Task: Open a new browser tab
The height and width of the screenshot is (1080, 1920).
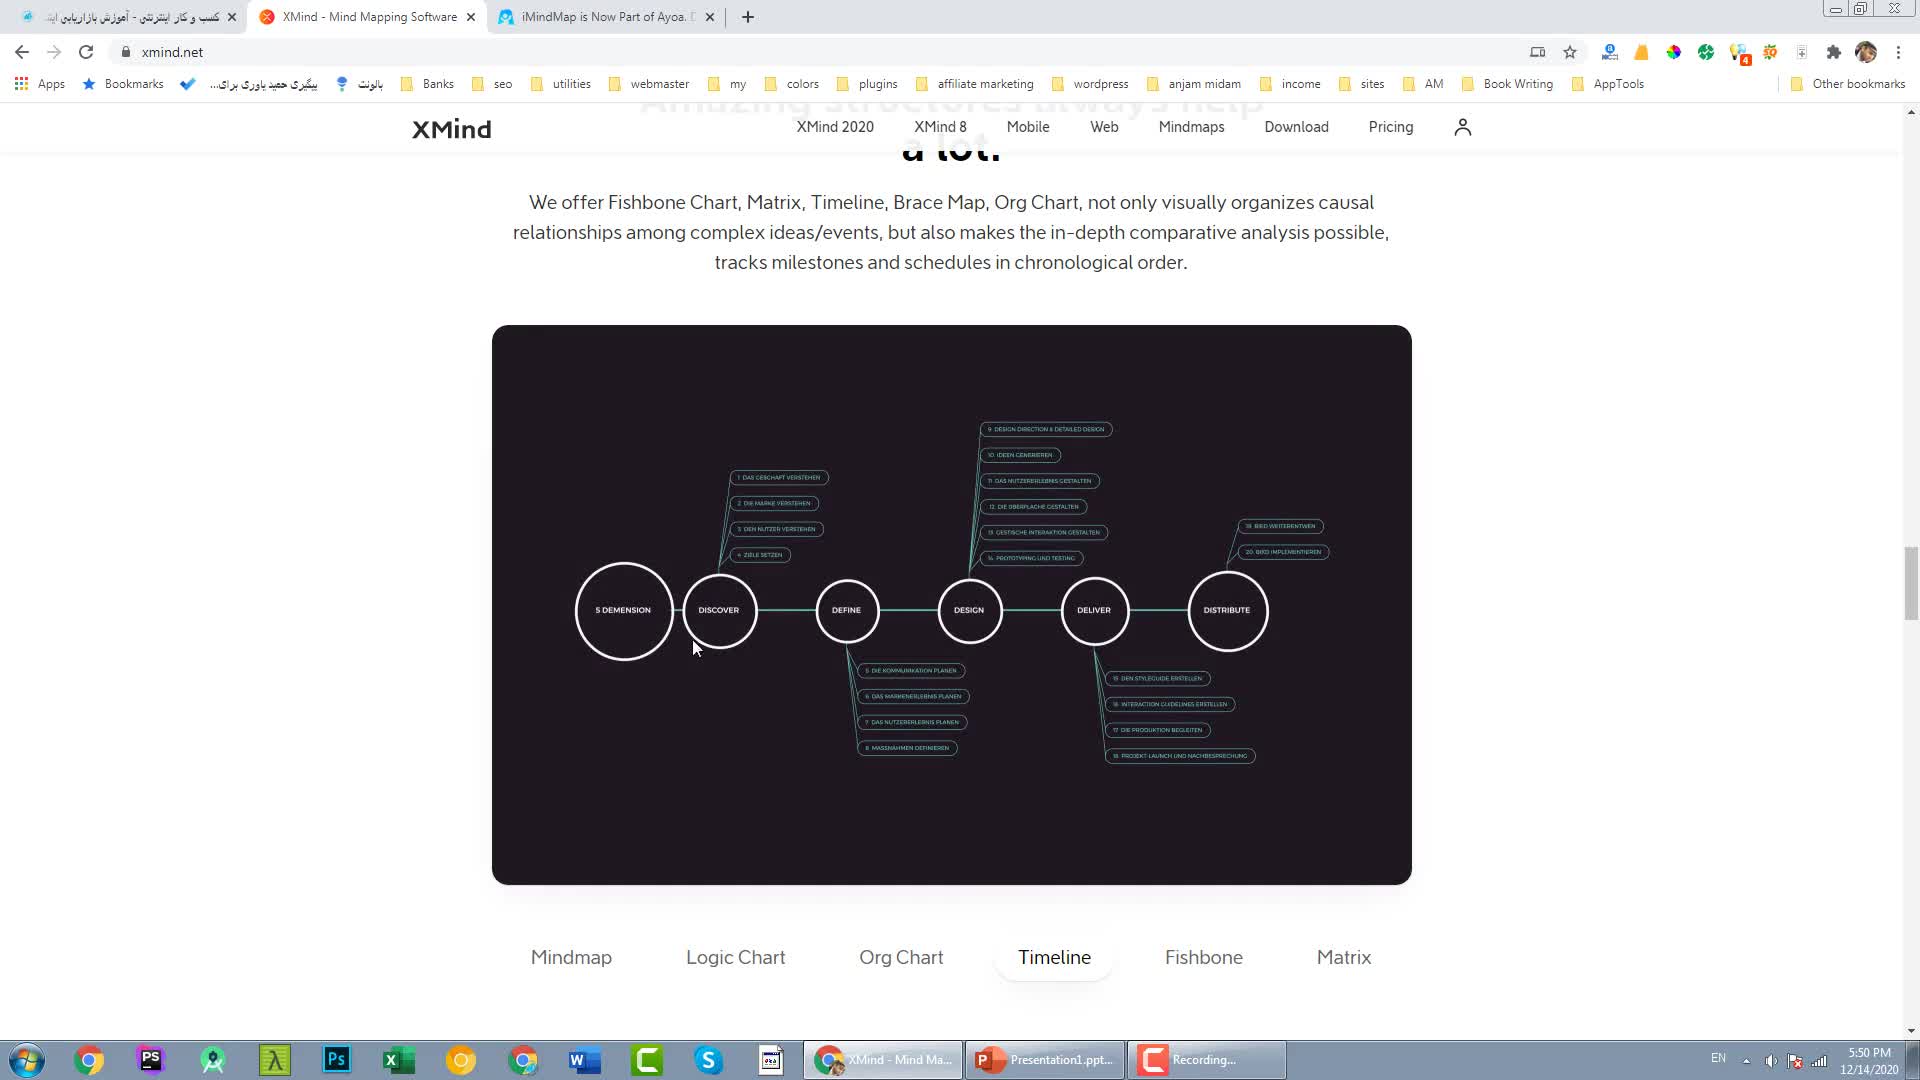Action: pos(748,17)
